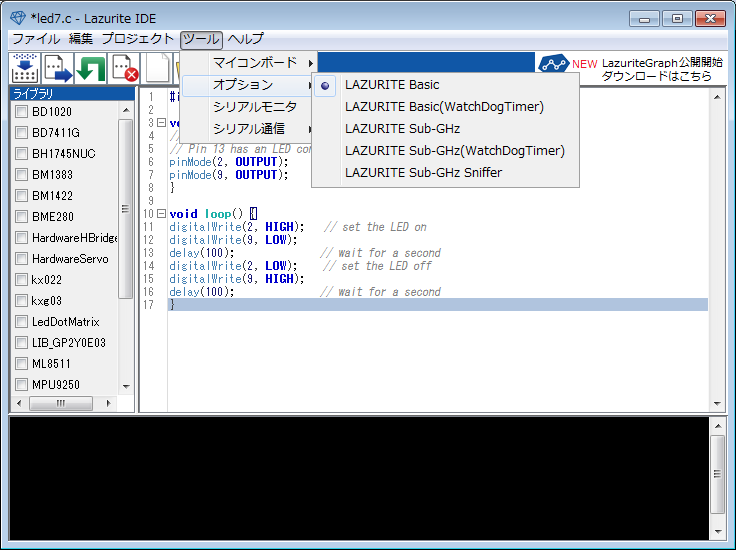
Task: Open the シリアルモニタ menu entry
Action: (x=248, y=107)
